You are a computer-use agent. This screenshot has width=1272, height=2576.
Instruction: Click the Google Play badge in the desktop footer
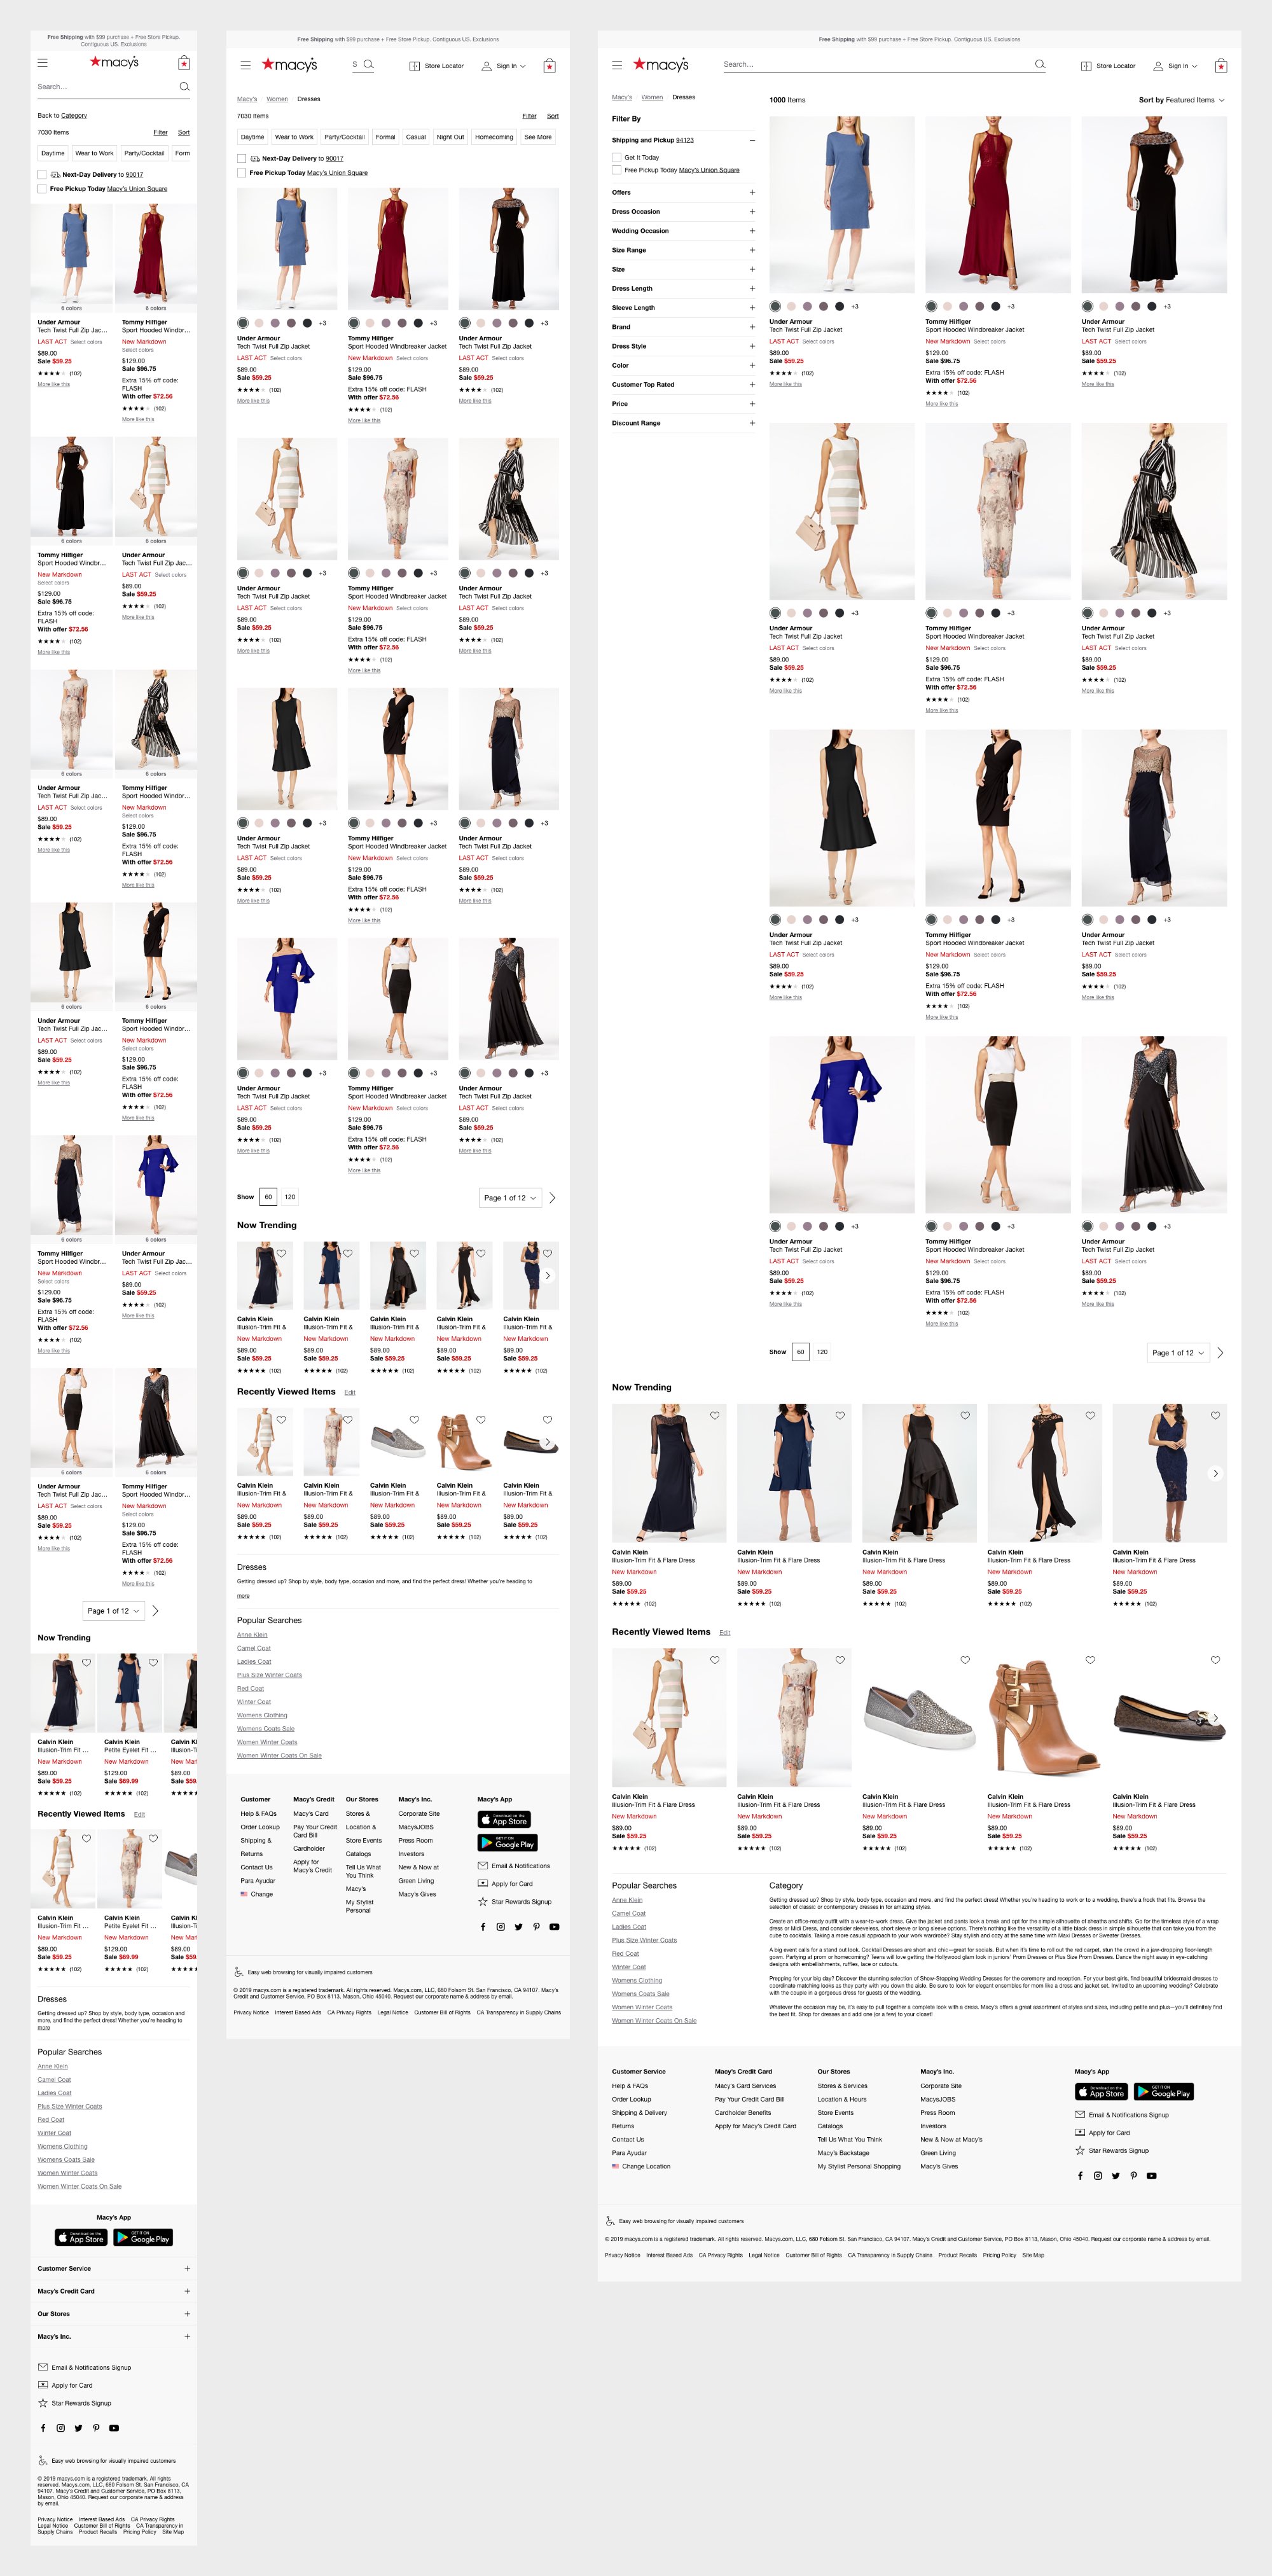click(1164, 2092)
